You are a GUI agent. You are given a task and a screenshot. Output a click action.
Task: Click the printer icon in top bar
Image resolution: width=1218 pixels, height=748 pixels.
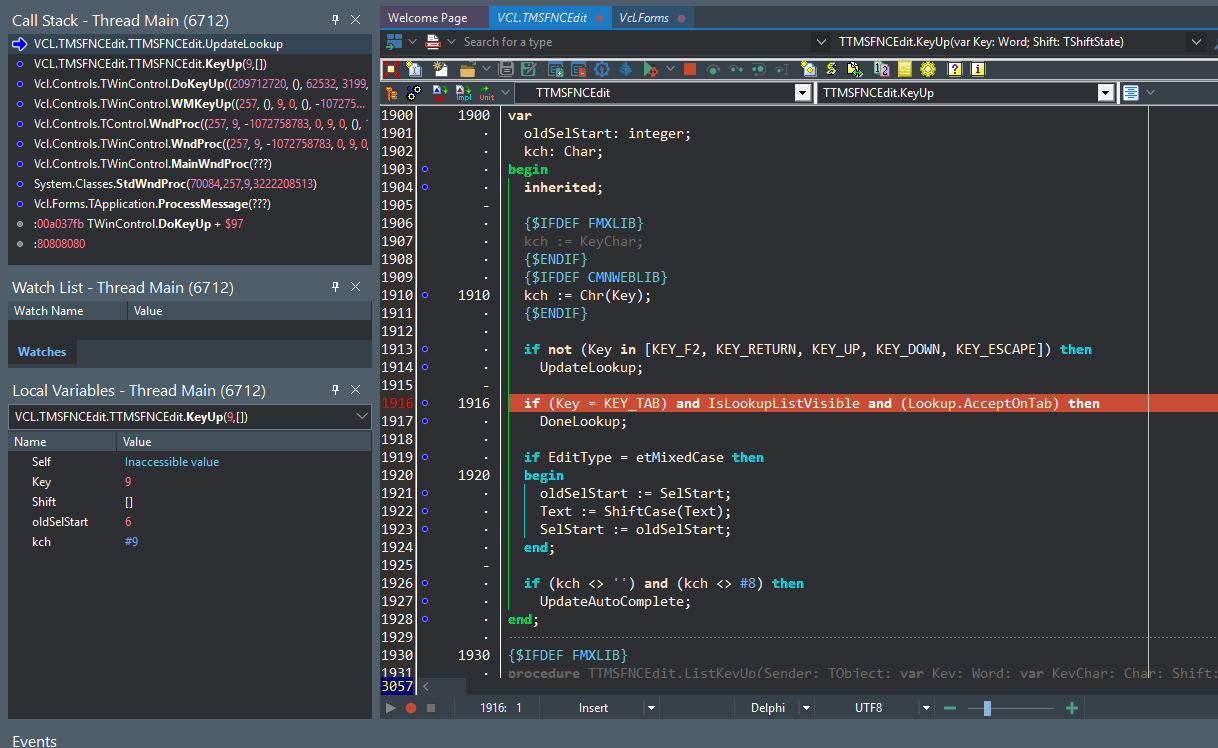tap(434, 41)
